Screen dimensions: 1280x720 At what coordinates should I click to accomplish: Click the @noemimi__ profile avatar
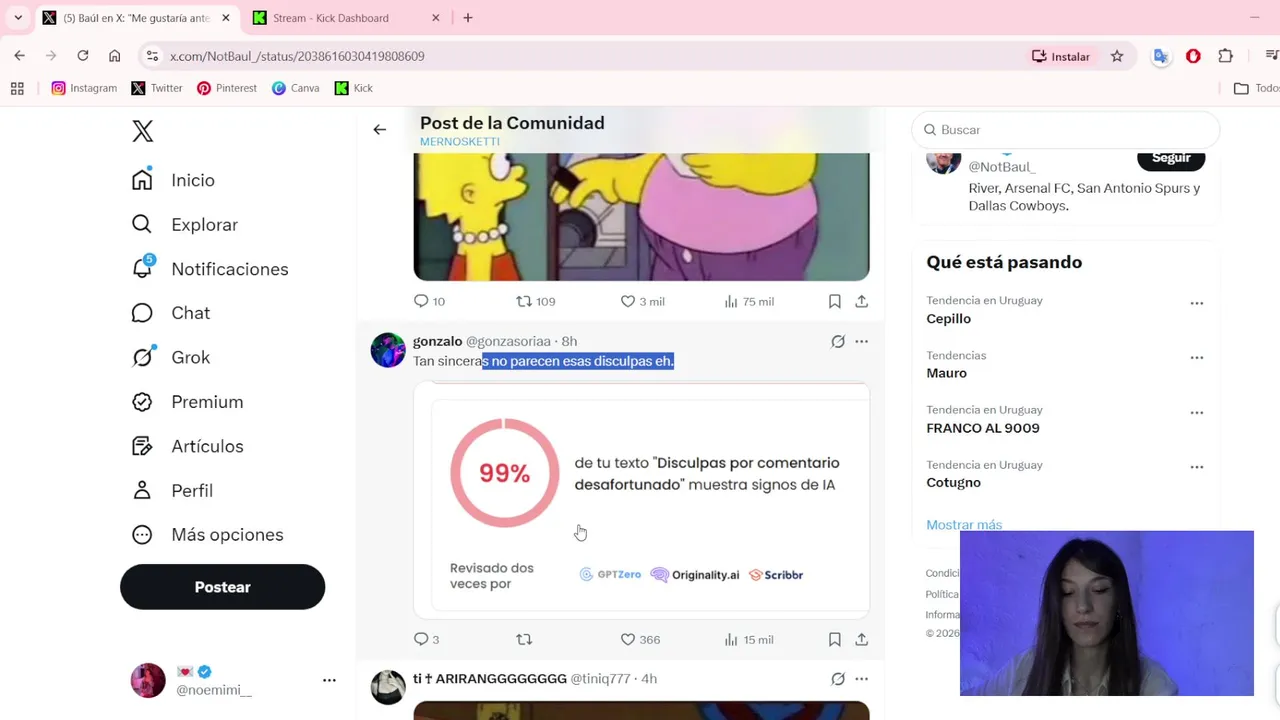click(x=148, y=680)
